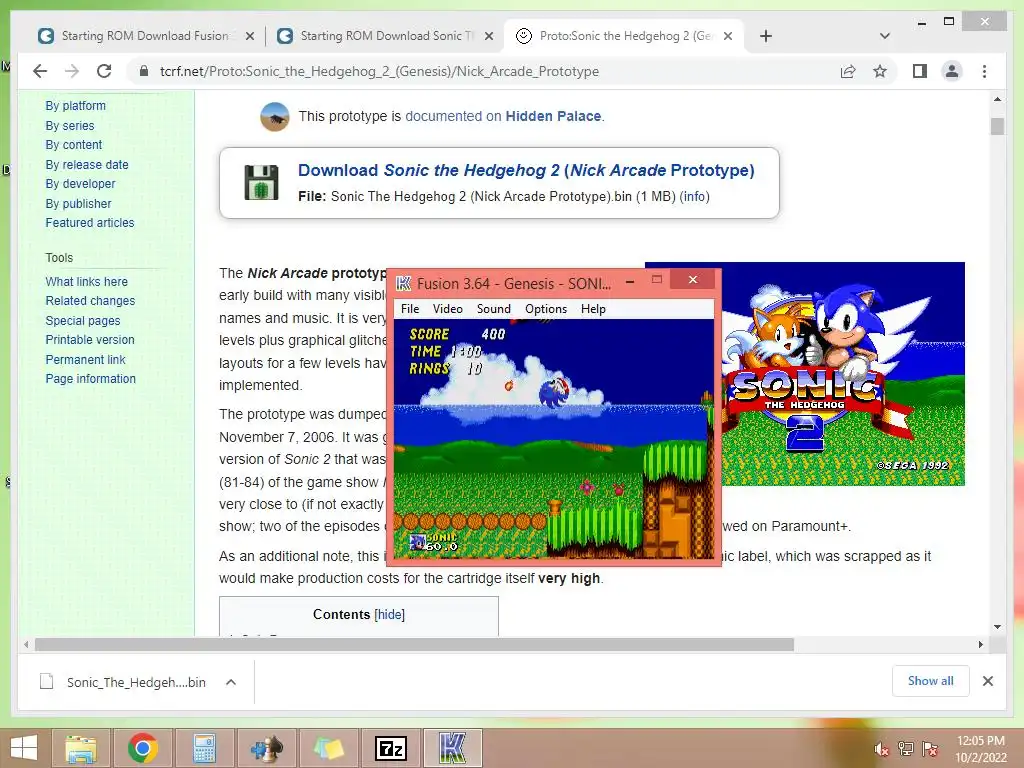This screenshot has height=768, width=1024.
Task: Open Special pages link
Action: 83,321
